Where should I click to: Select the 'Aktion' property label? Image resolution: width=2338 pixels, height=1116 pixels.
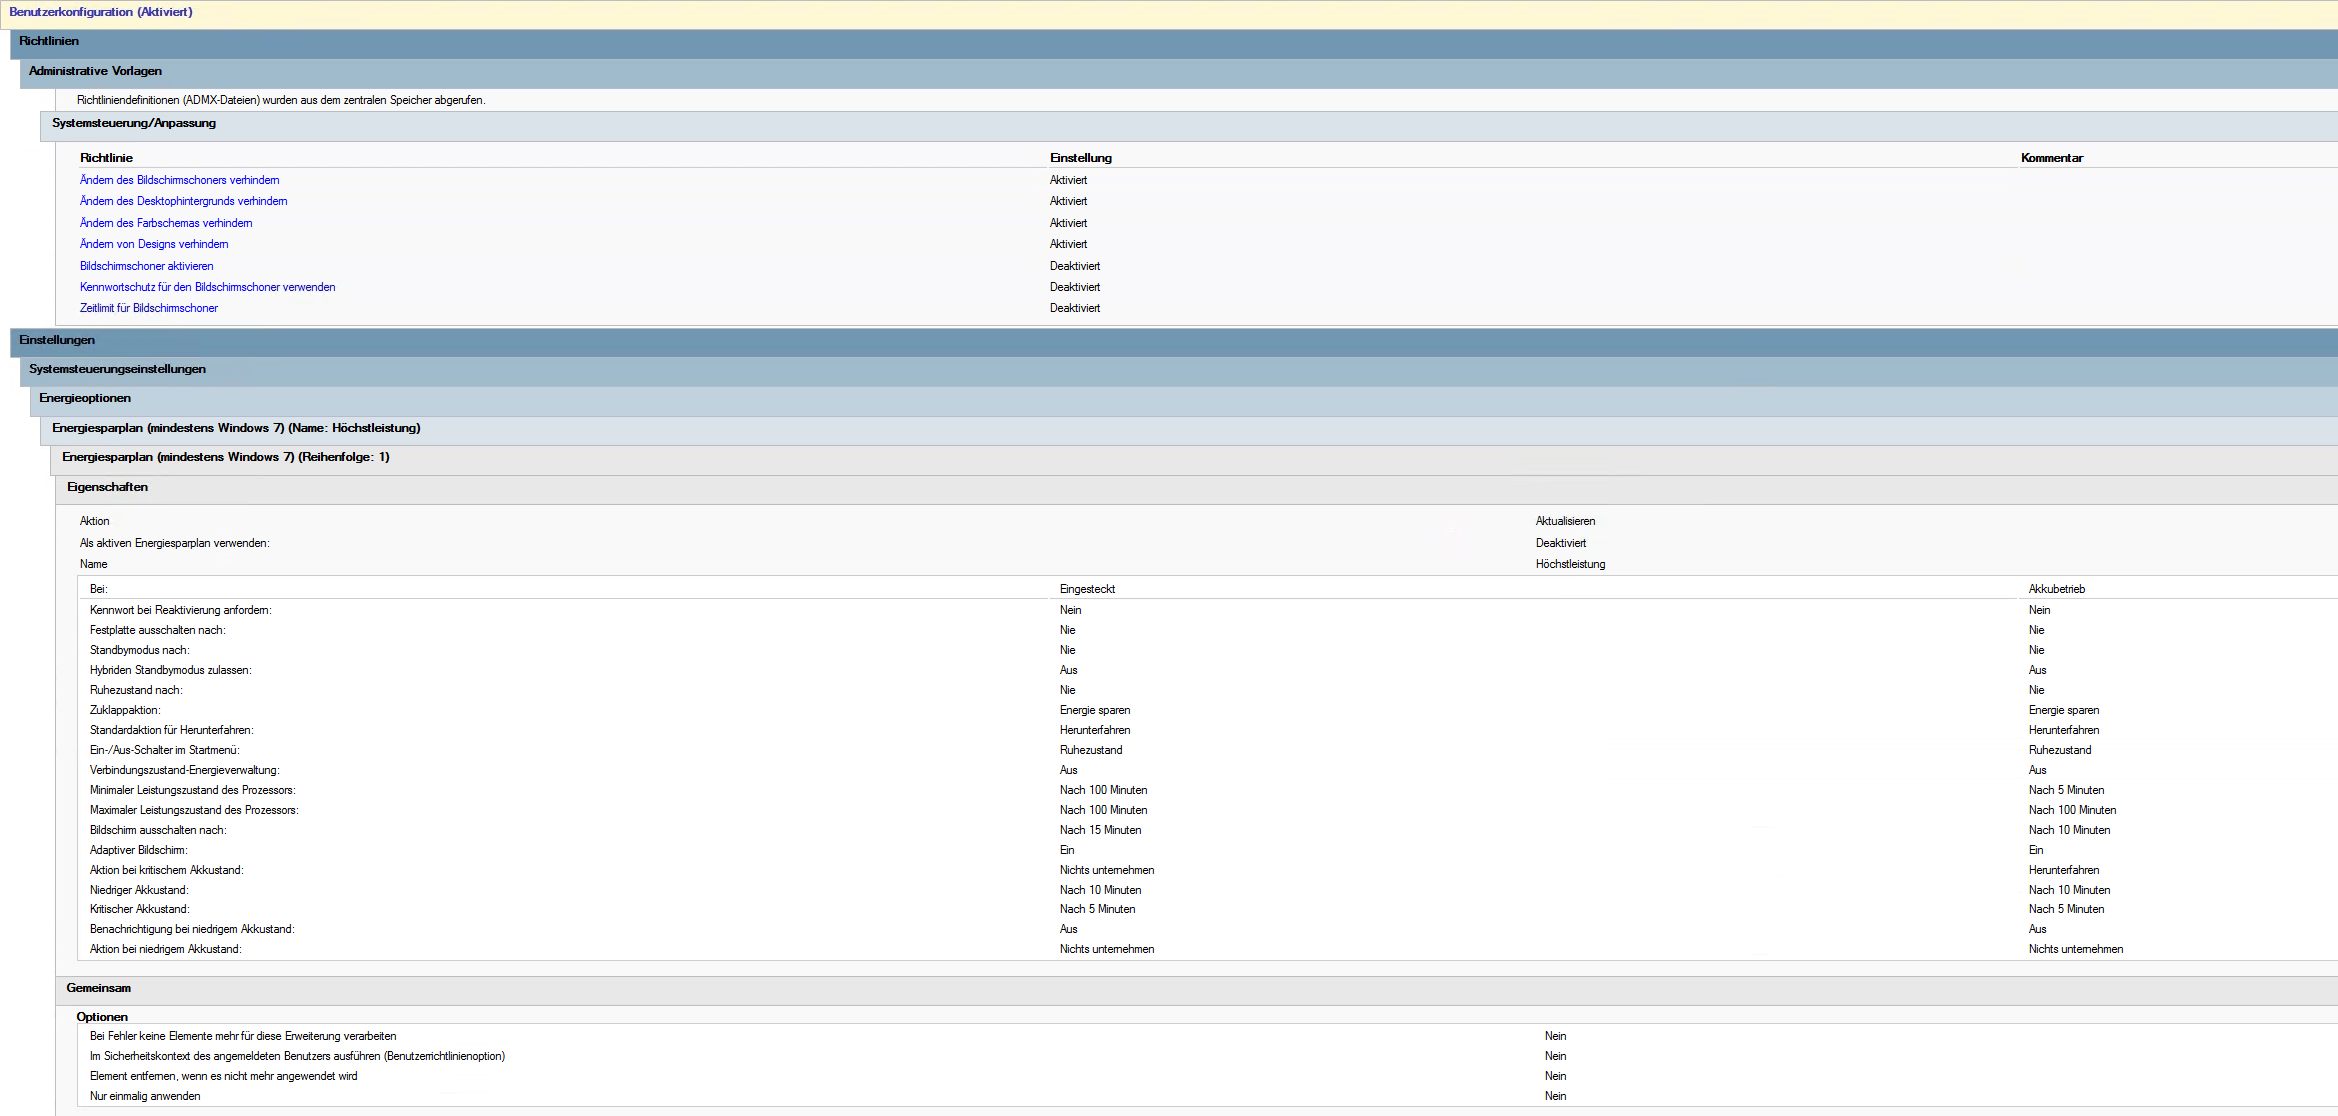coord(95,521)
